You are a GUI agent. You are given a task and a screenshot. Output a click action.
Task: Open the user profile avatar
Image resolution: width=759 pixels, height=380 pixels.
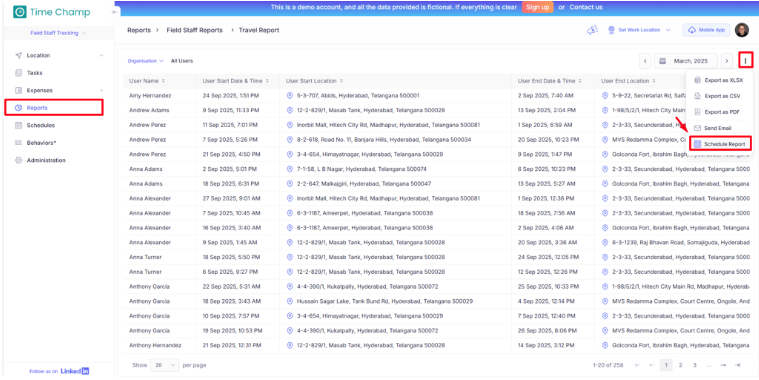742,30
